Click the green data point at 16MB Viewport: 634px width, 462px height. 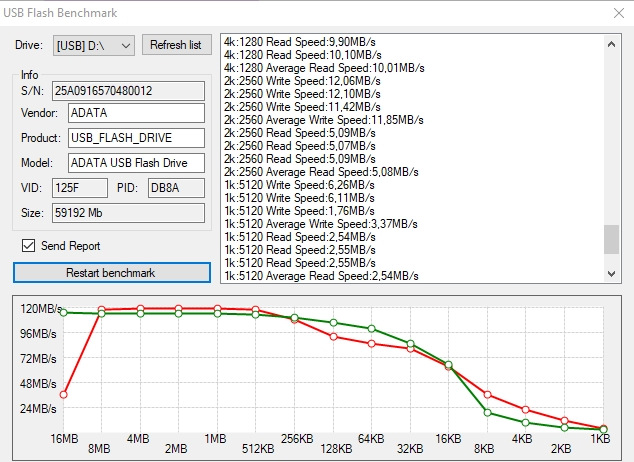(63, 312)
